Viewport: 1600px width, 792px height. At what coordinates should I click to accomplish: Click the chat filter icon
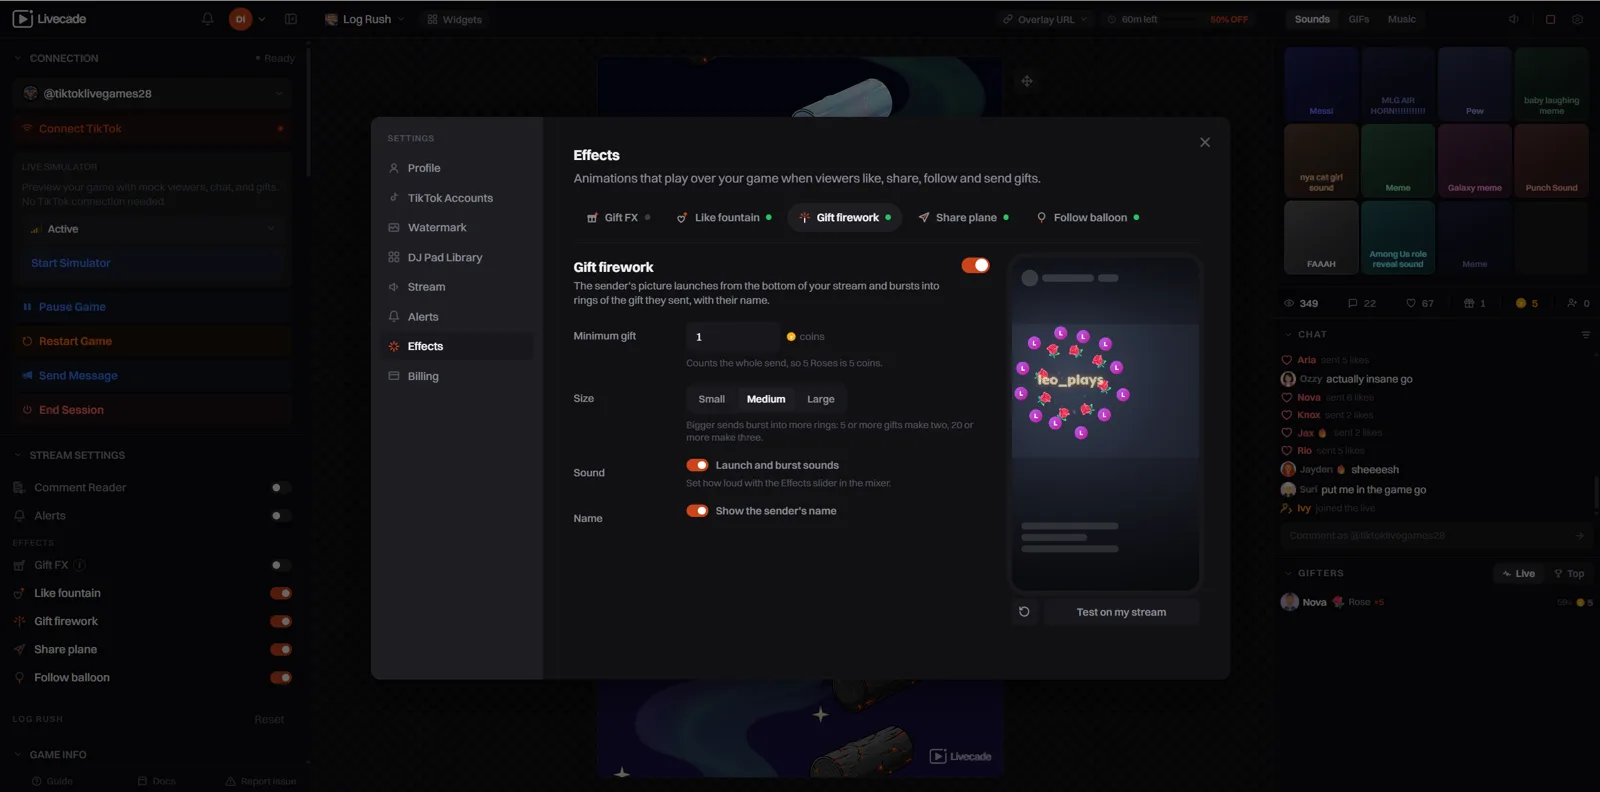tap(1586, 334)
